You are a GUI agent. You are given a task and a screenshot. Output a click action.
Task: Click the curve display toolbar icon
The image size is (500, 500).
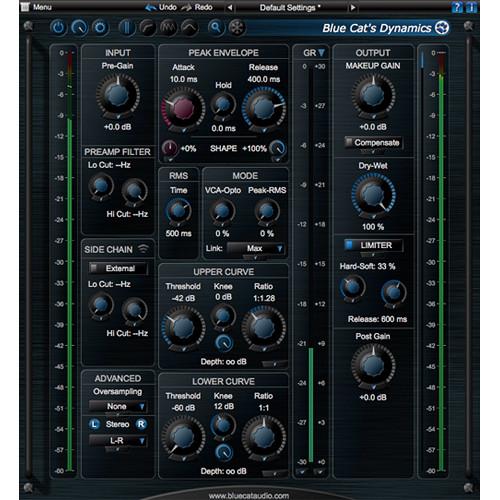pyautogui.click(x=148, y=27)
